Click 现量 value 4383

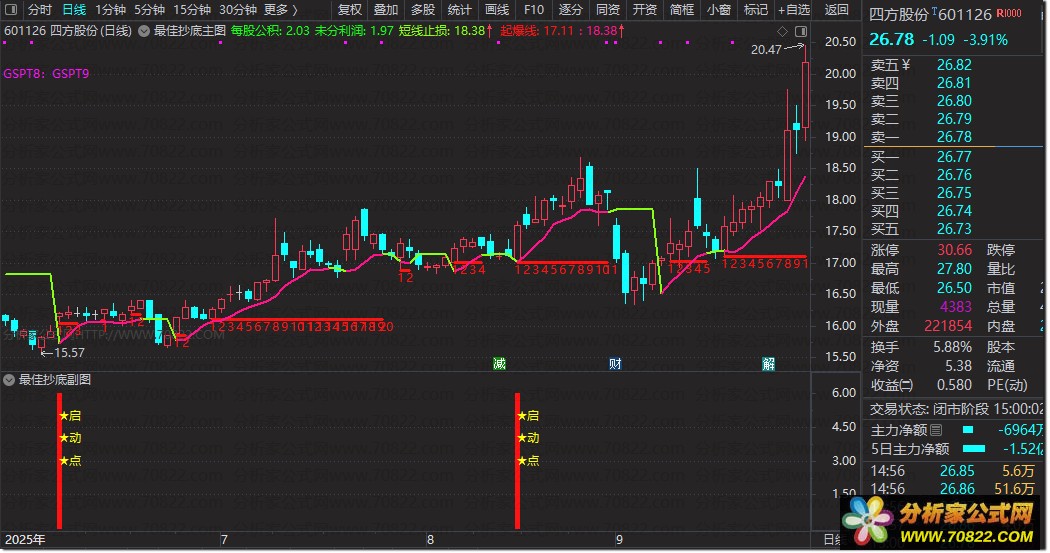[956, 307]
